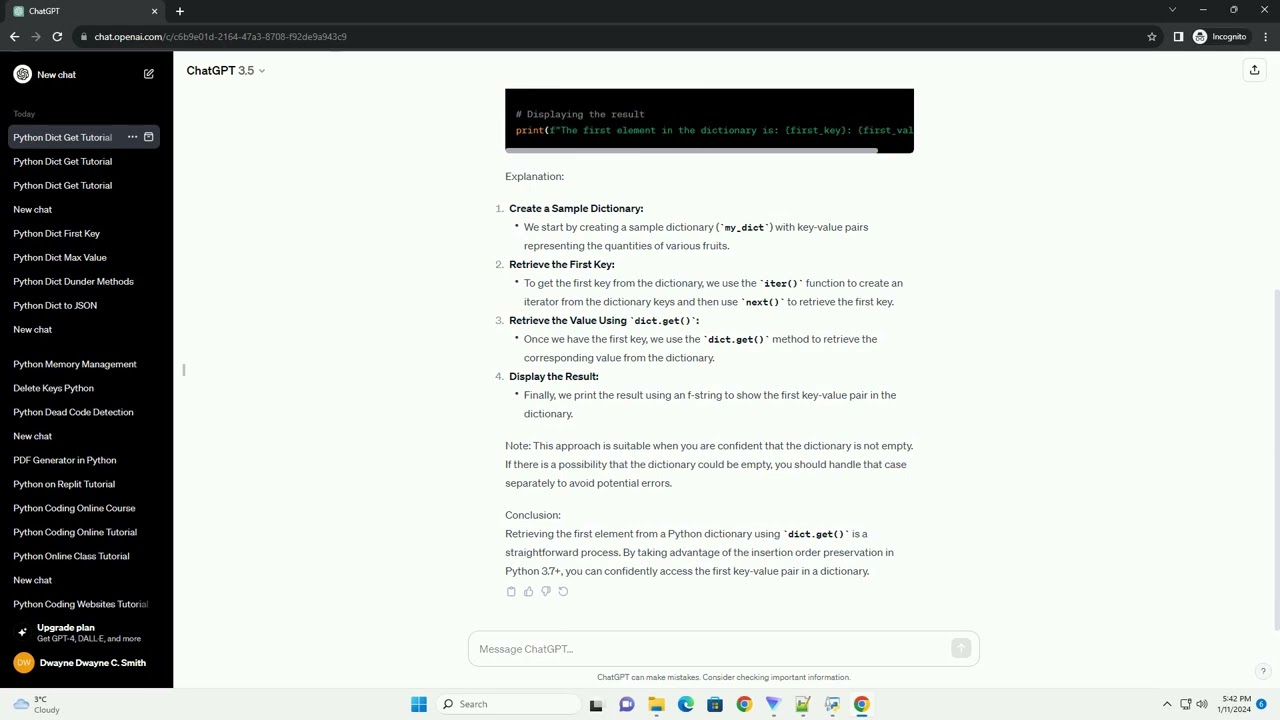
Task: Open the three-dot options for Python Dict Get Tutorial
Action: 132,137
